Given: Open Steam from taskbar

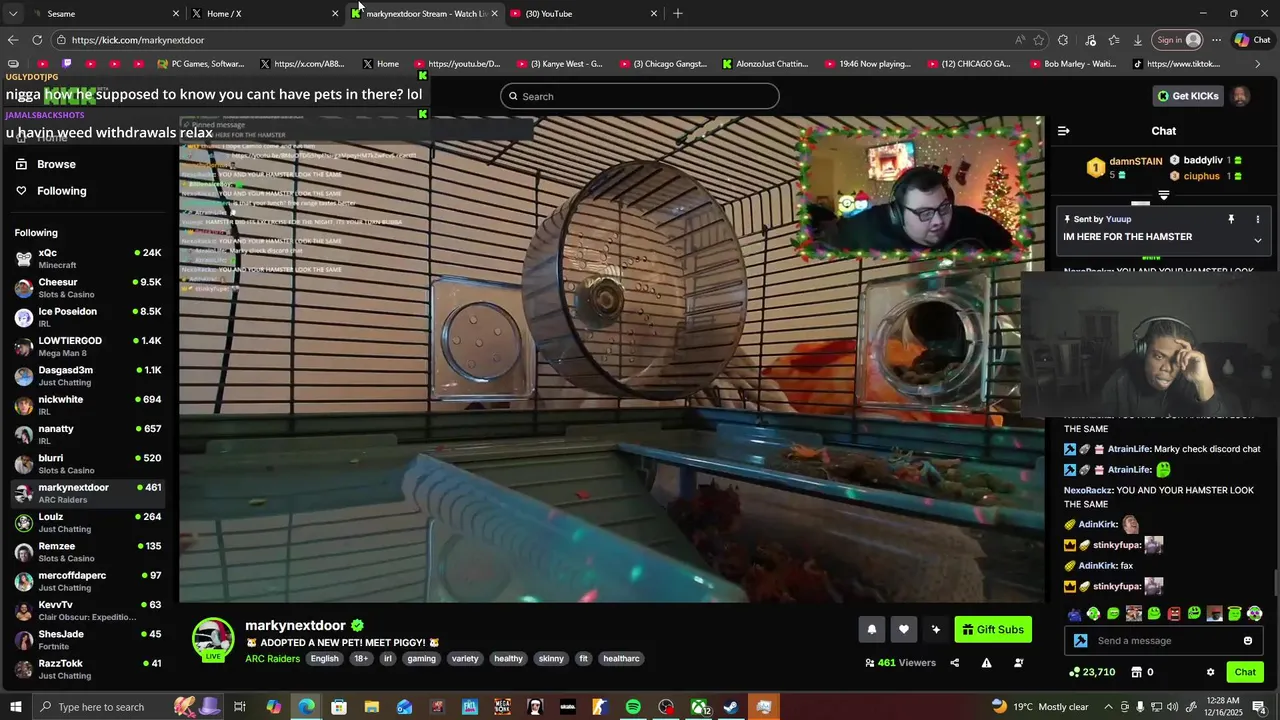Looking at the screenshot, I should 731,707.
